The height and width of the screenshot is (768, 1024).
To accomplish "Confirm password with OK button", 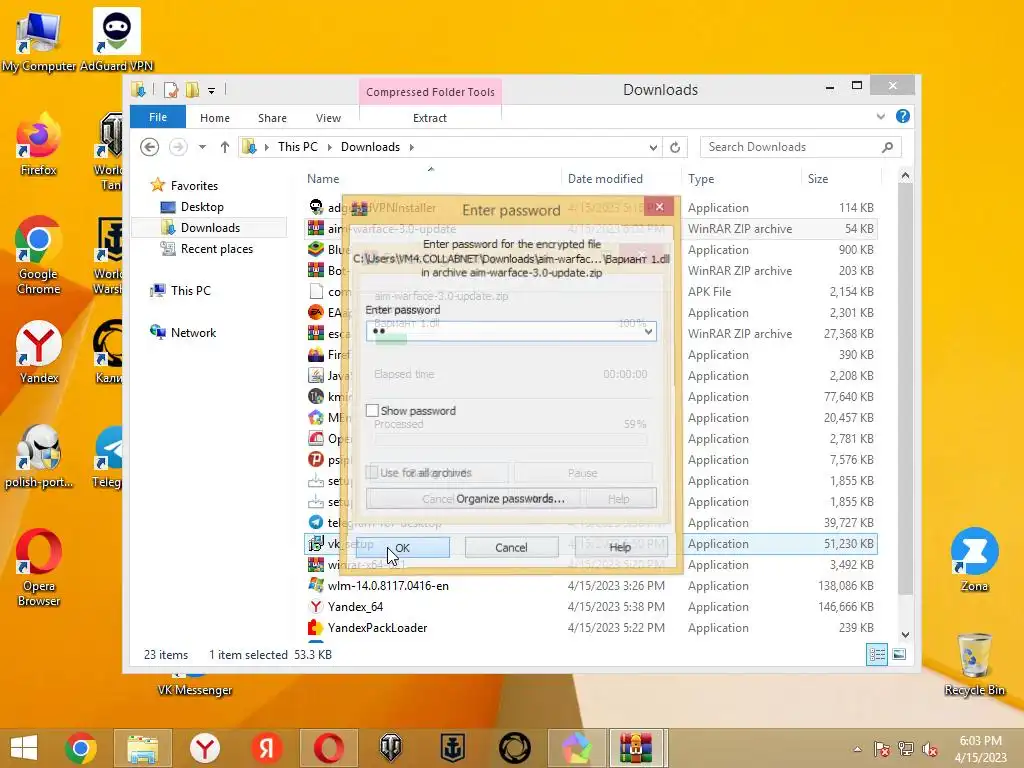I will pyautogui.click(x=402, y=547).
